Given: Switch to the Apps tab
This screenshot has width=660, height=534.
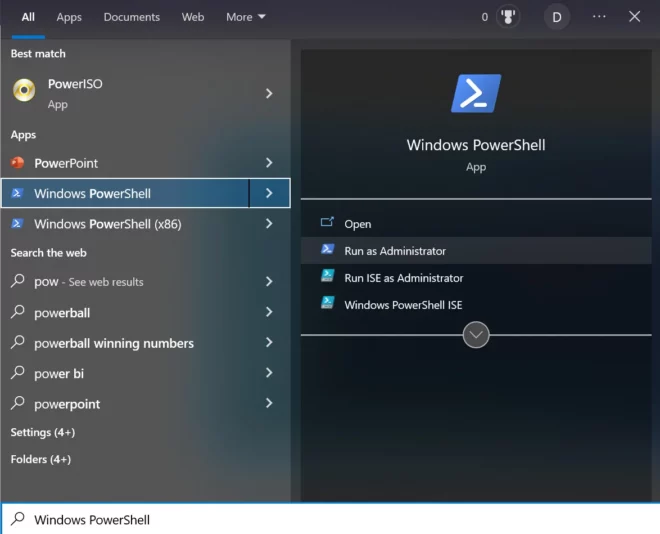Looking at the screenshot, I should click(69, 17).
